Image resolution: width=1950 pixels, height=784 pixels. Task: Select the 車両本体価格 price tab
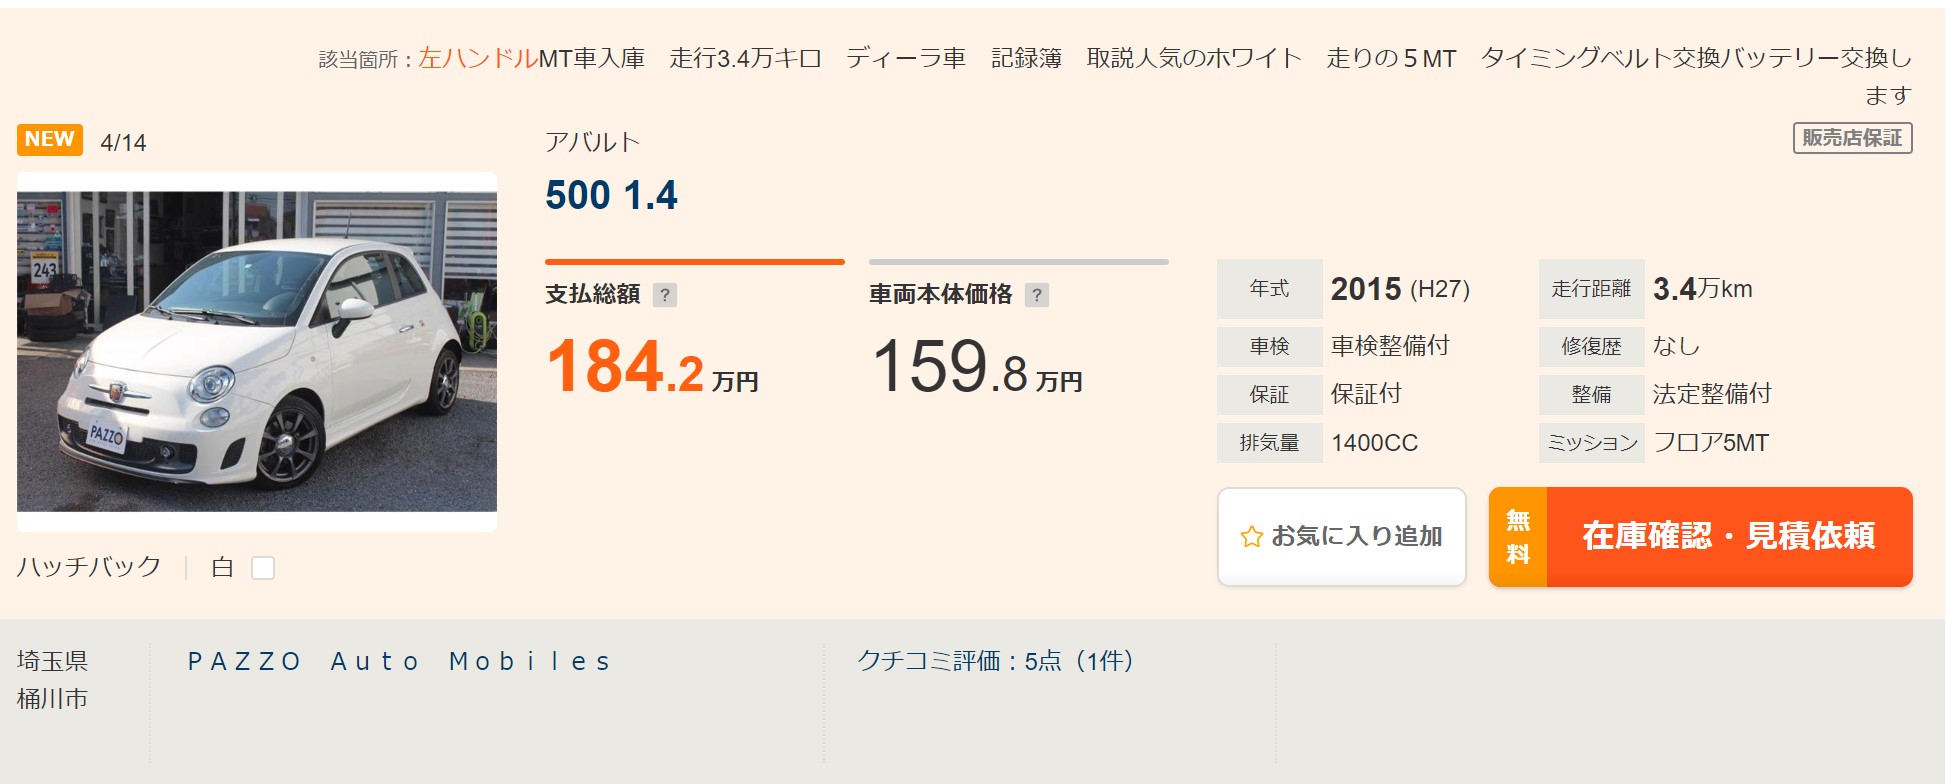[1018, 284]
